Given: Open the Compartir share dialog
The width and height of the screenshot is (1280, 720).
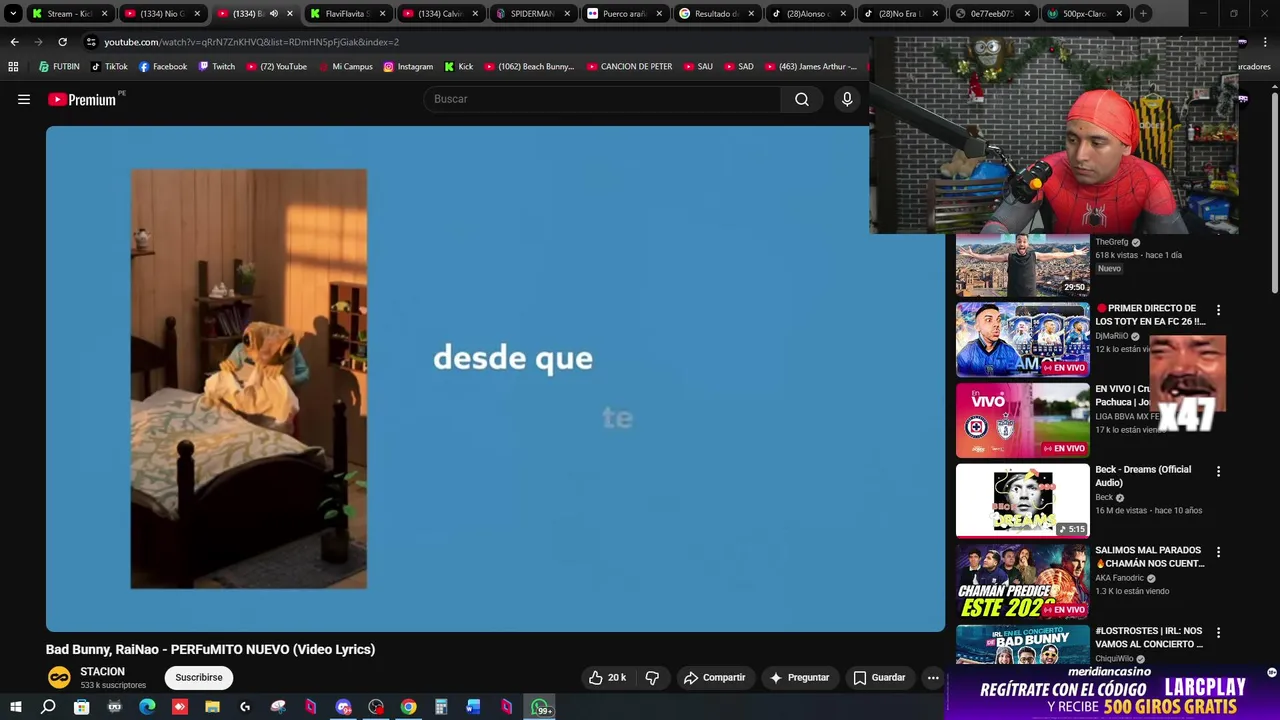Looking at the screenshot, I should pos(714,677).
